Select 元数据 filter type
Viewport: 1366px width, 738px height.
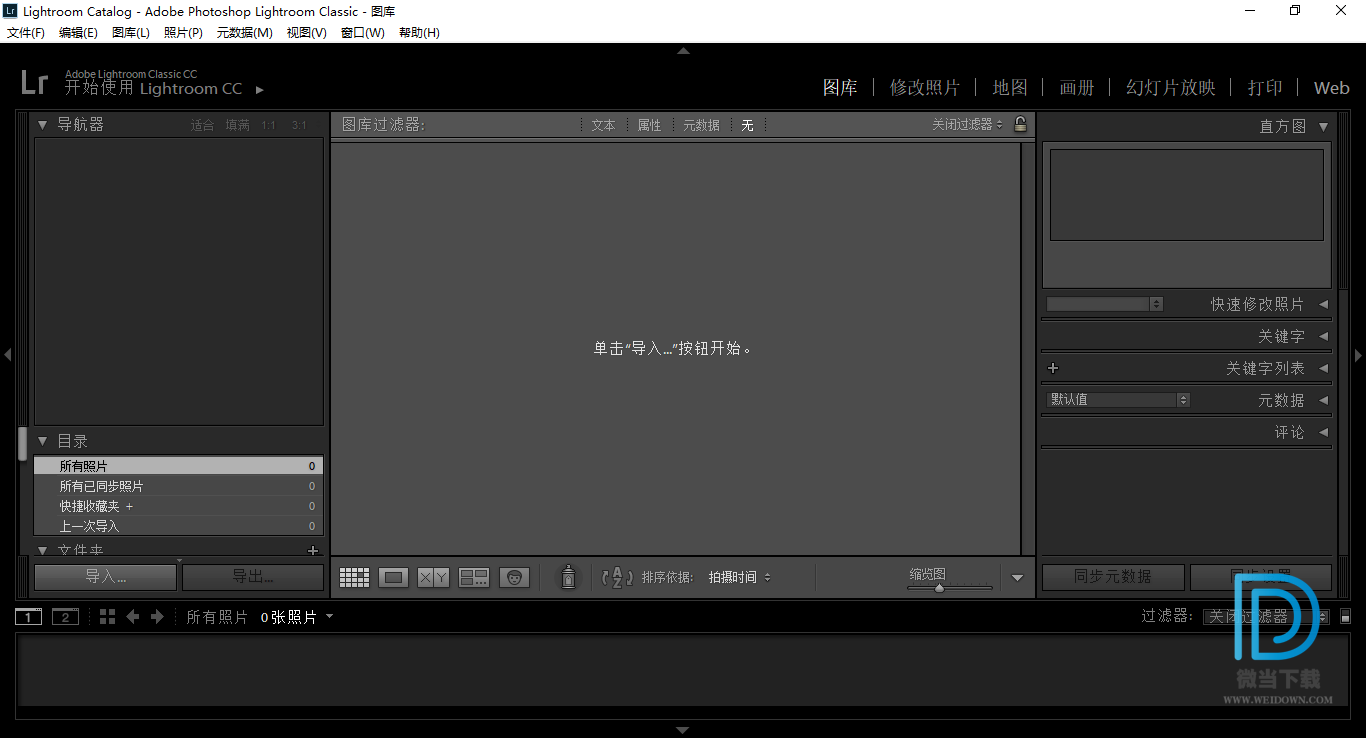(701, 125)
